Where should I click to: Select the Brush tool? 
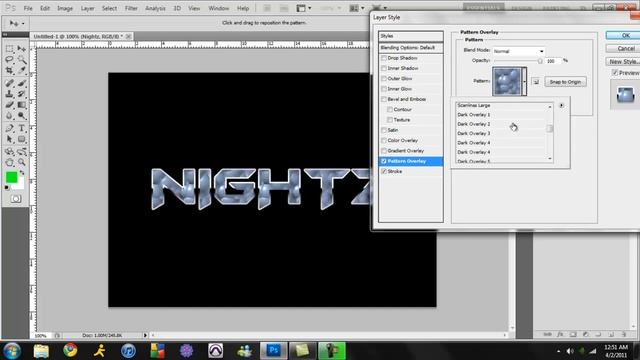point(22,83)
